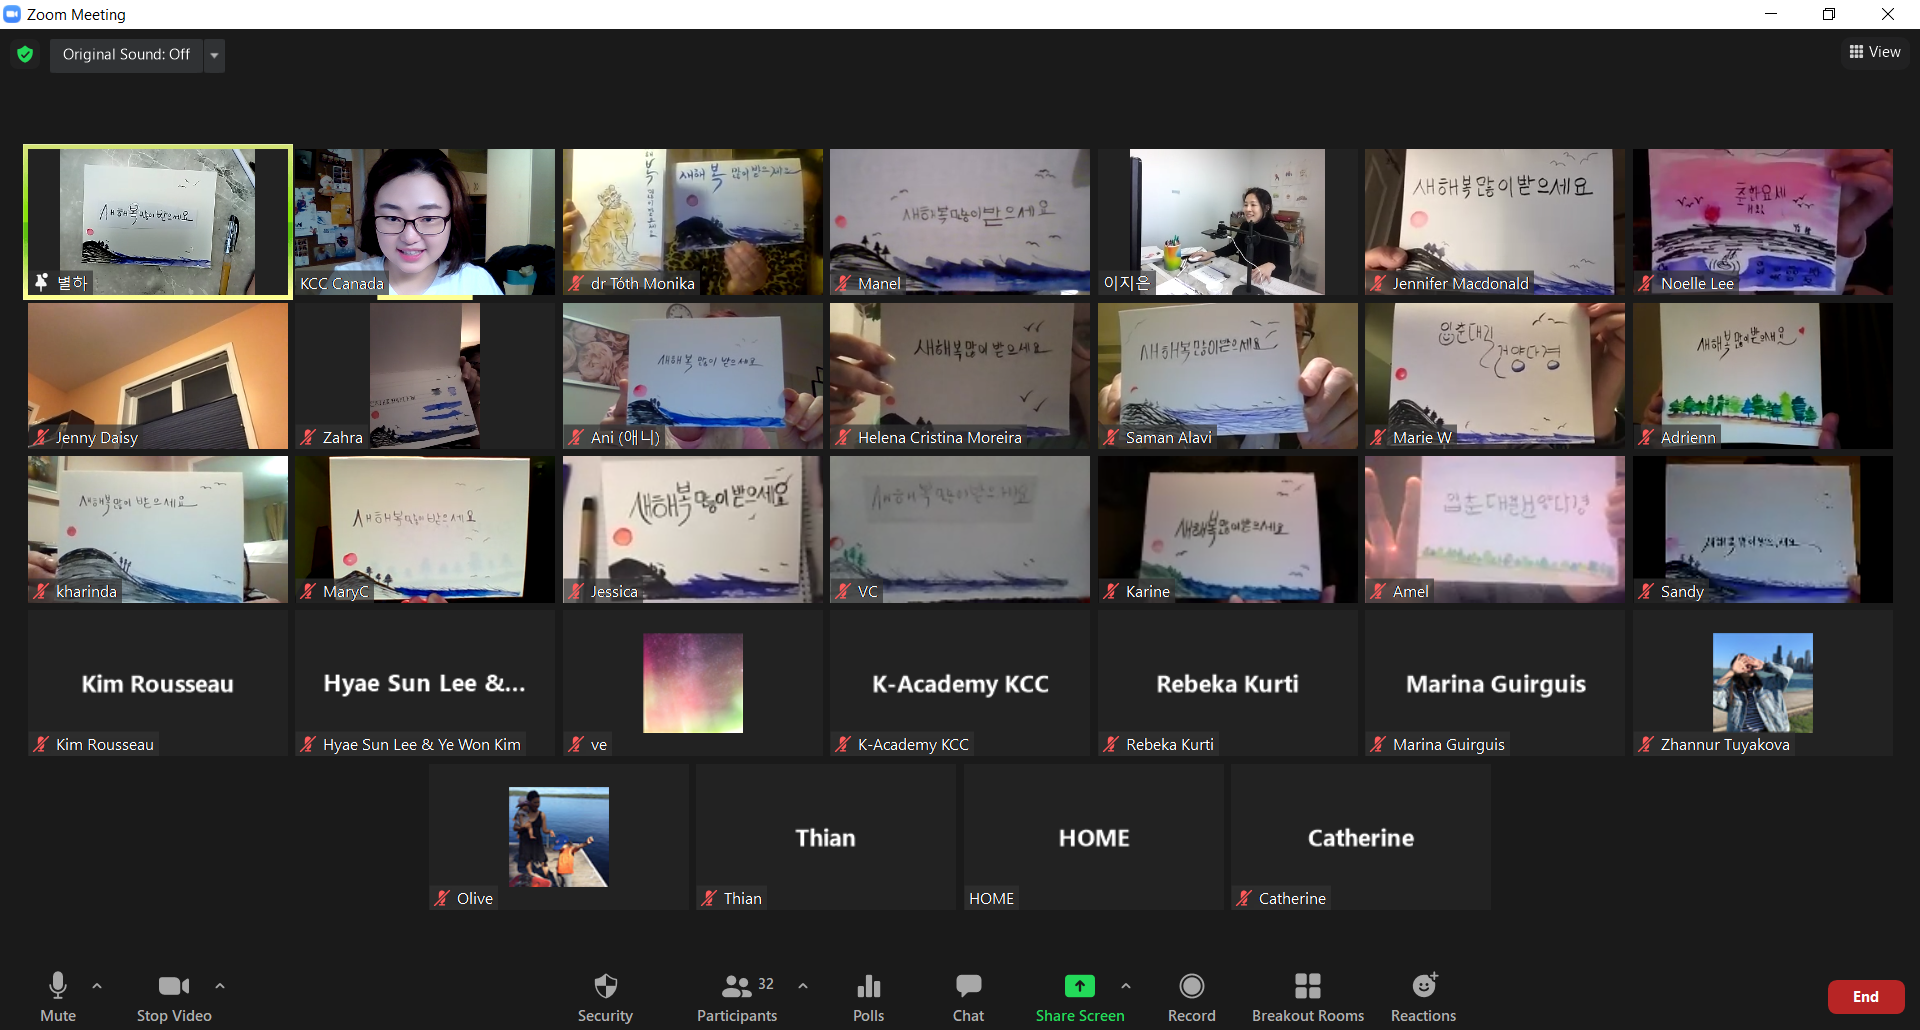Screen dimensions: 1920x1030
Task: Open dropdown arrow next to Original Sound
Action: coord(214,55)
